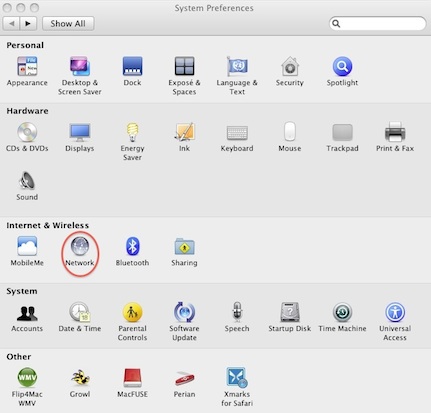Click the Show All button
The width and height of the screenshot is (431, 413).
(68, 24)
